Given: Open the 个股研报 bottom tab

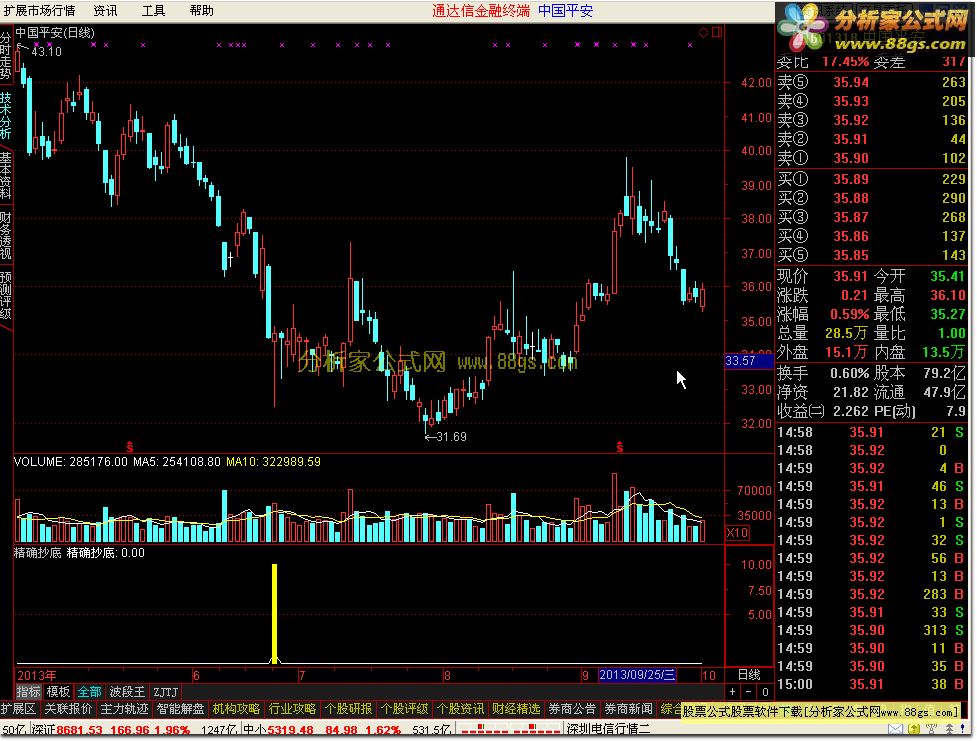Looking at the screenshot, I should pos(348,709).
